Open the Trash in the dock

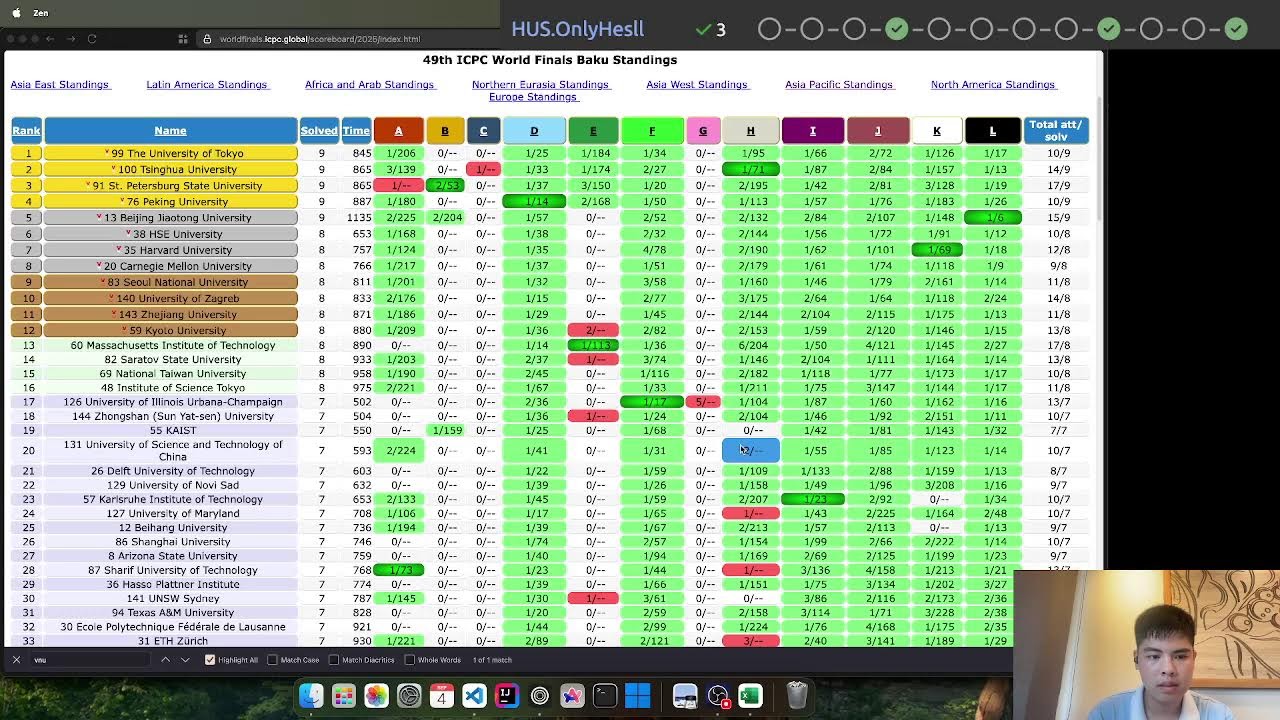click(797, 695)
